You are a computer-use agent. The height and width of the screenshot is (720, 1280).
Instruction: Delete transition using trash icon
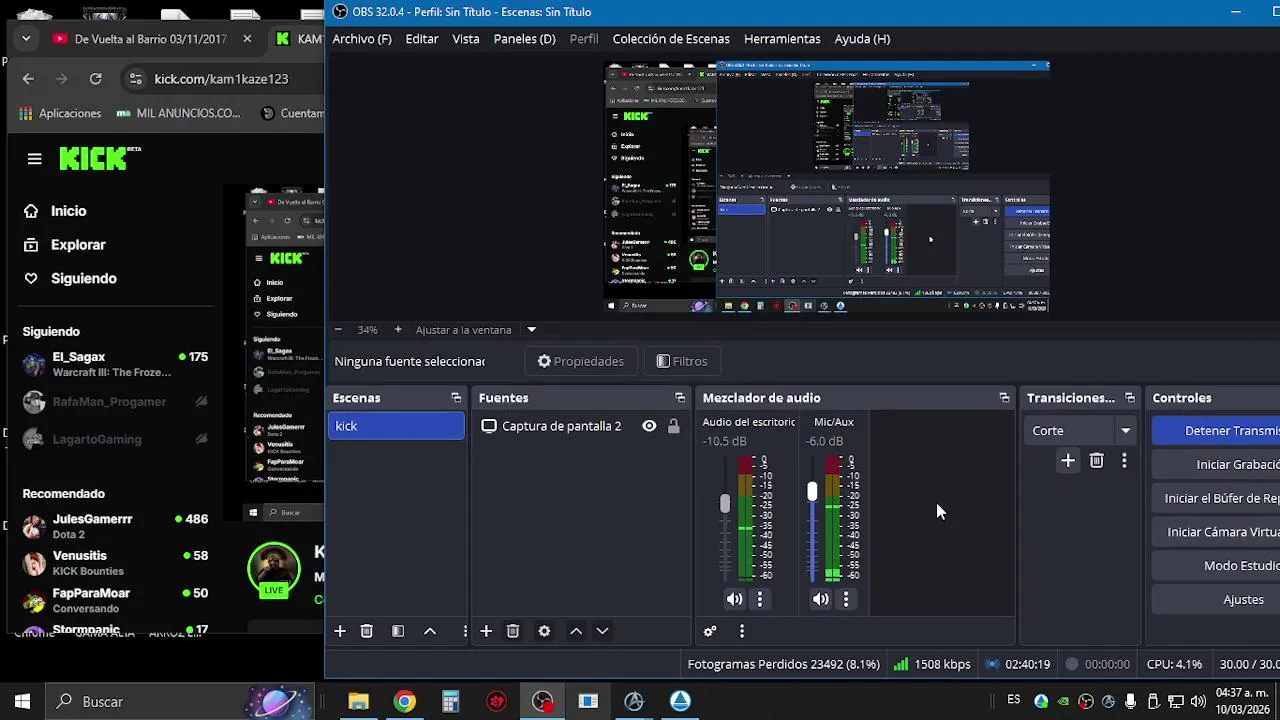[x=1097, y=460]
